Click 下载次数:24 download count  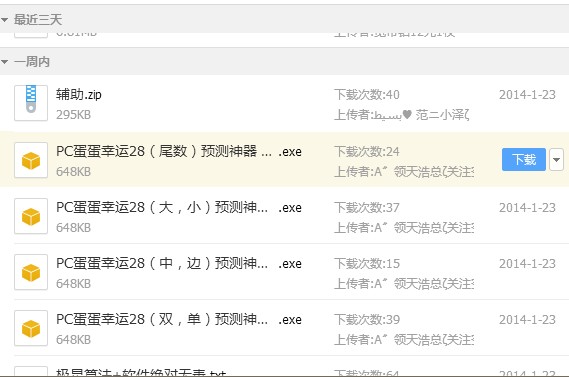pos(367,151)
